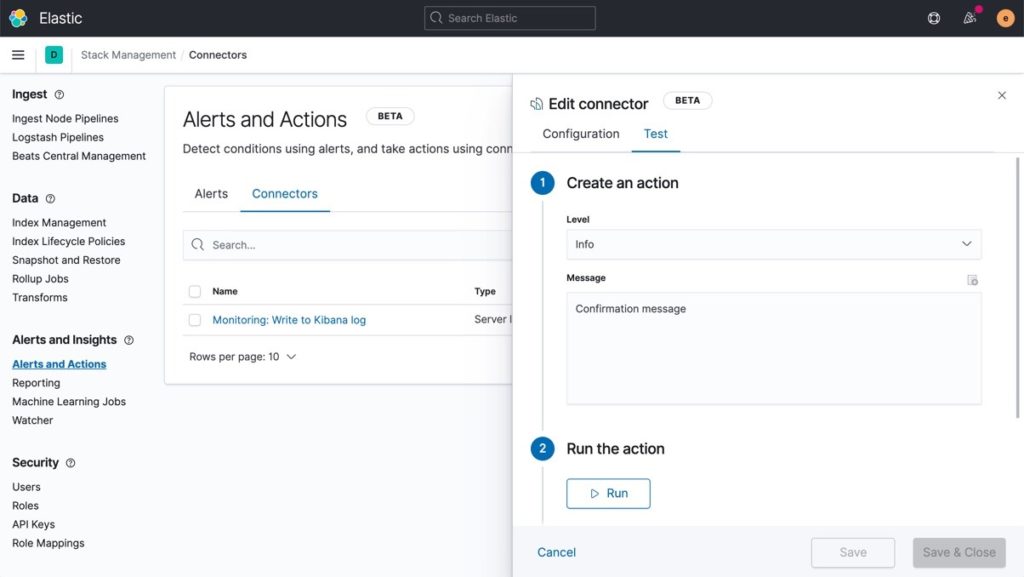This screenshot has width=1024, height=577.
Task: Toggle the hamburger navigation menu
Action: point(18,55)
